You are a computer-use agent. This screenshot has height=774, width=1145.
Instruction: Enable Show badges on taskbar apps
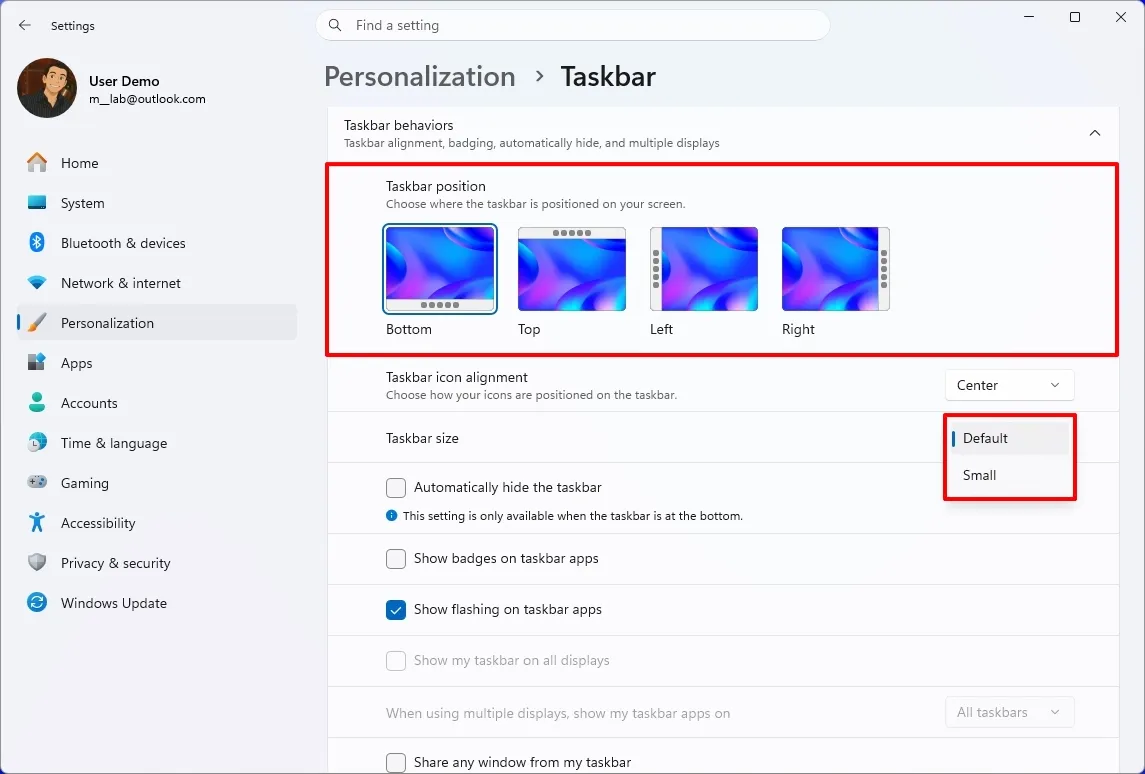tap(396, 559)
